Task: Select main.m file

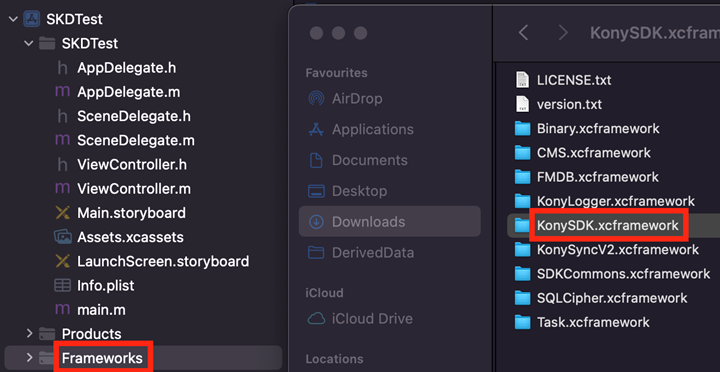Action: (x=101, y=310)
